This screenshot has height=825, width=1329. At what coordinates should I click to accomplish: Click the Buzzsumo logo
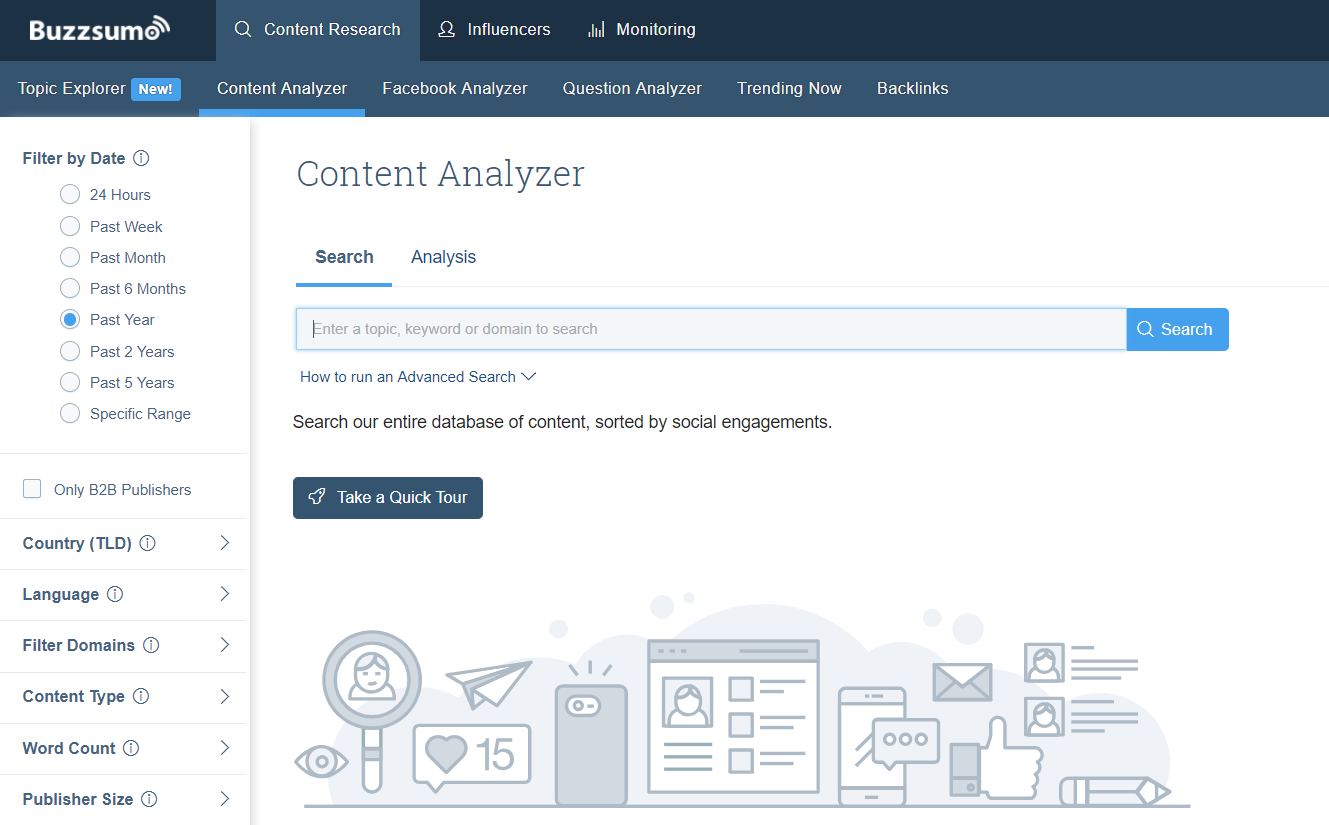99,29
